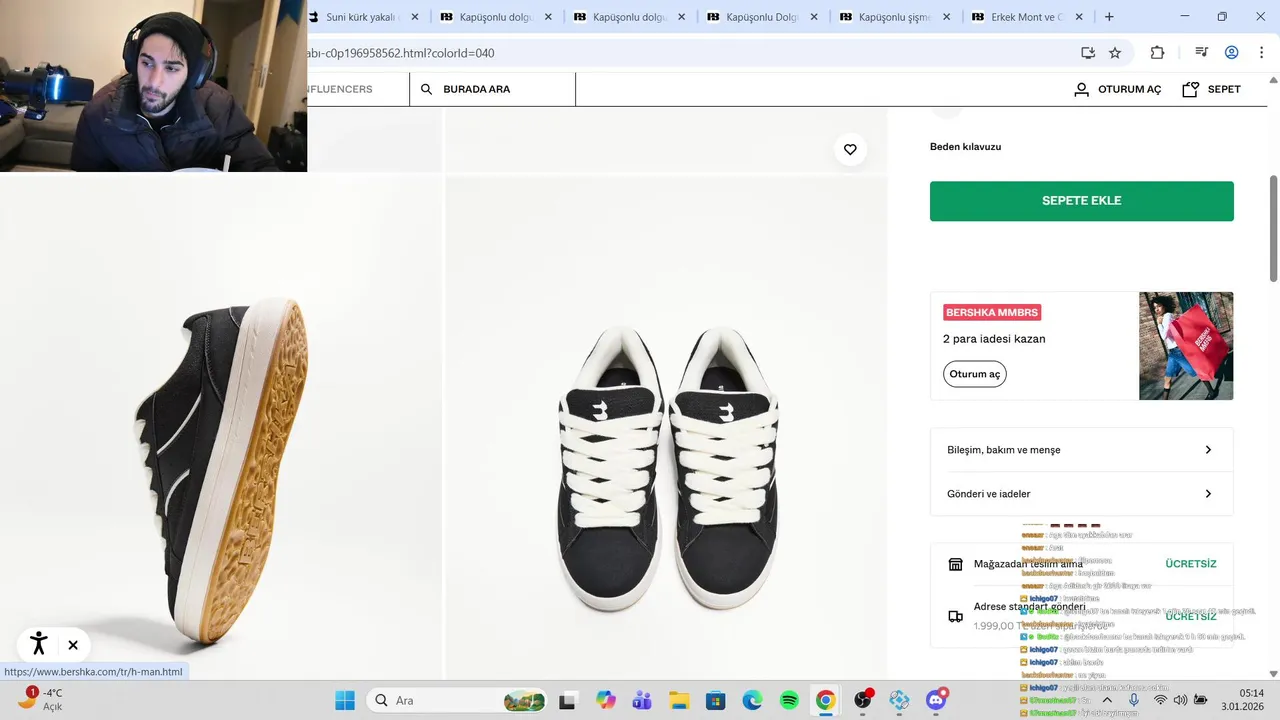Click the install app icon in address bar
Viewport: 1280px width, 720px height.
pos(1088,53)
